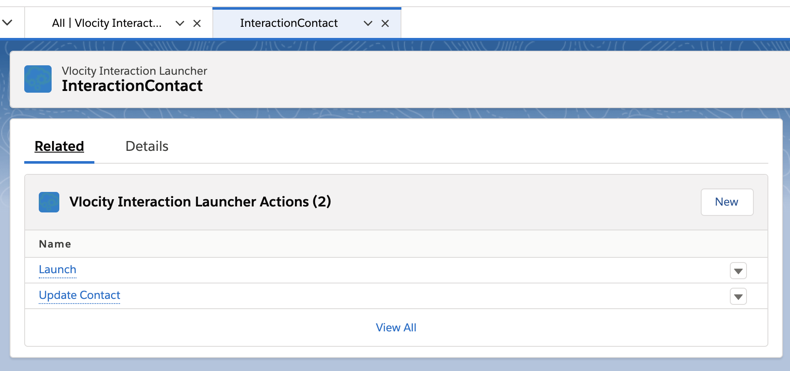Click the Vlocity Interaction Launcher Actions related list icon
The height and width of the screenshot is (371, 790).
[x=49, y=202]
